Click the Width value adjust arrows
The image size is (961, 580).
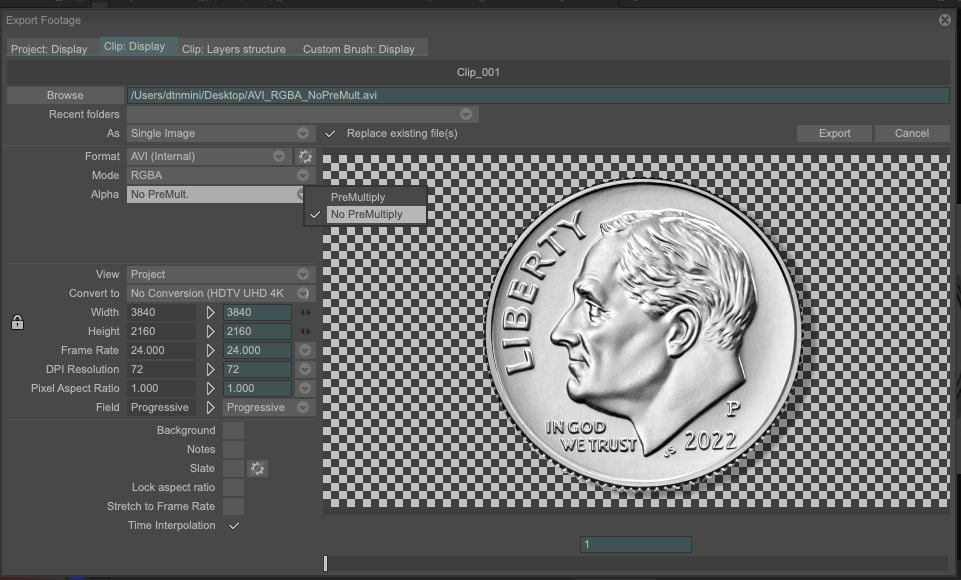(x=305, y=313)
